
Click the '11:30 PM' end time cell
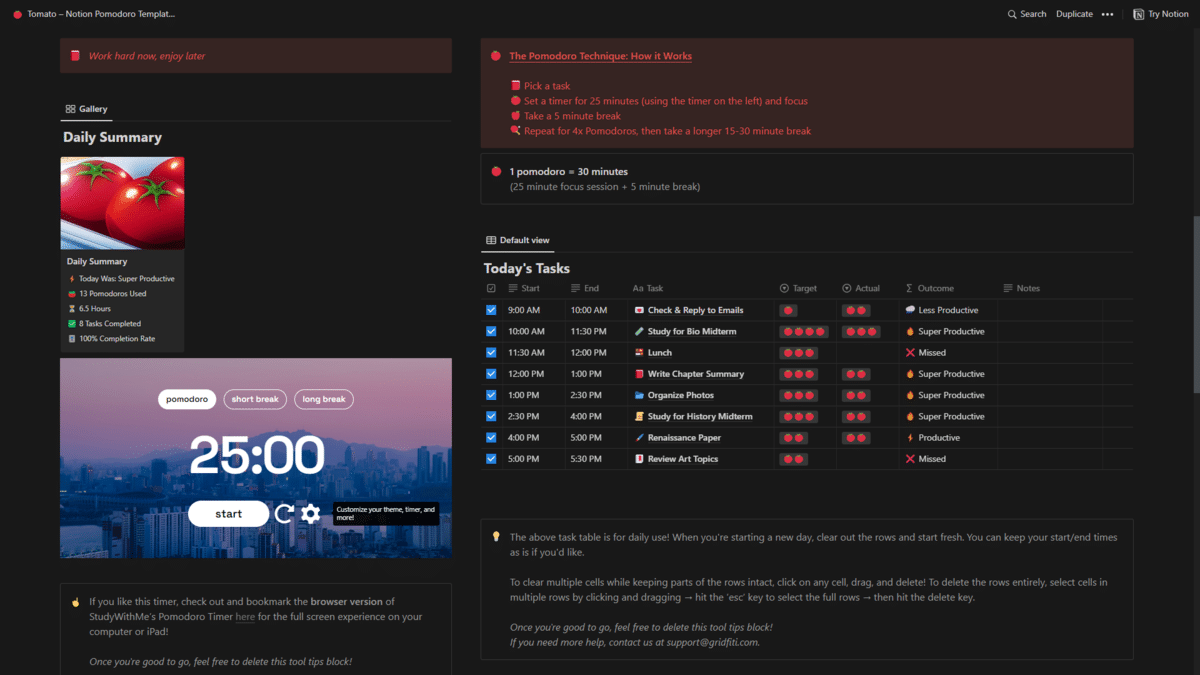(596, 331)
